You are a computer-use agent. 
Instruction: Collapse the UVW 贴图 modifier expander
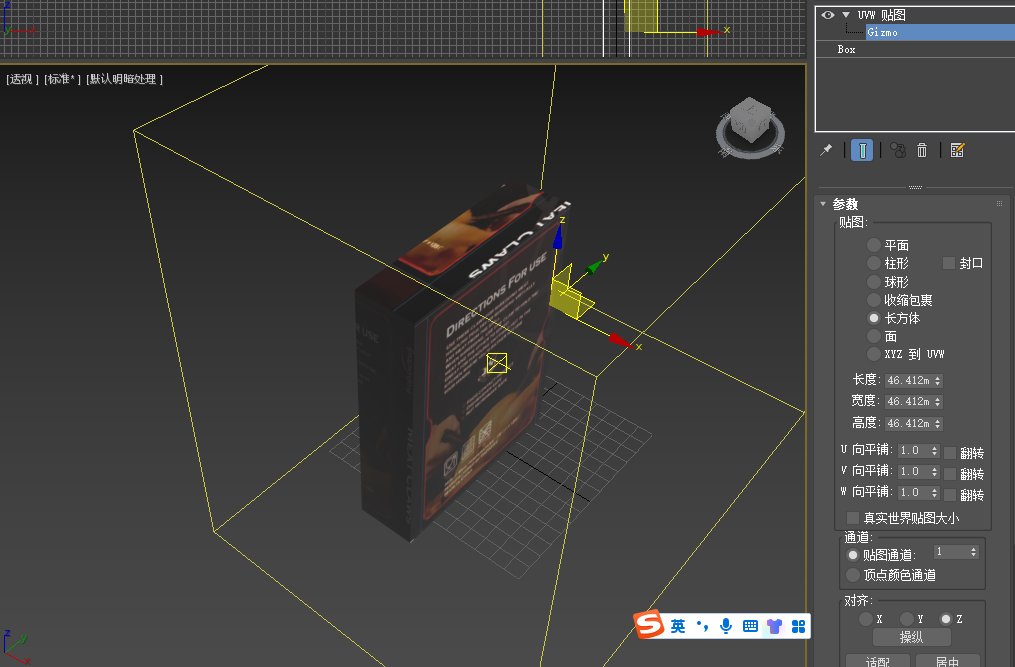click(845, 15)
